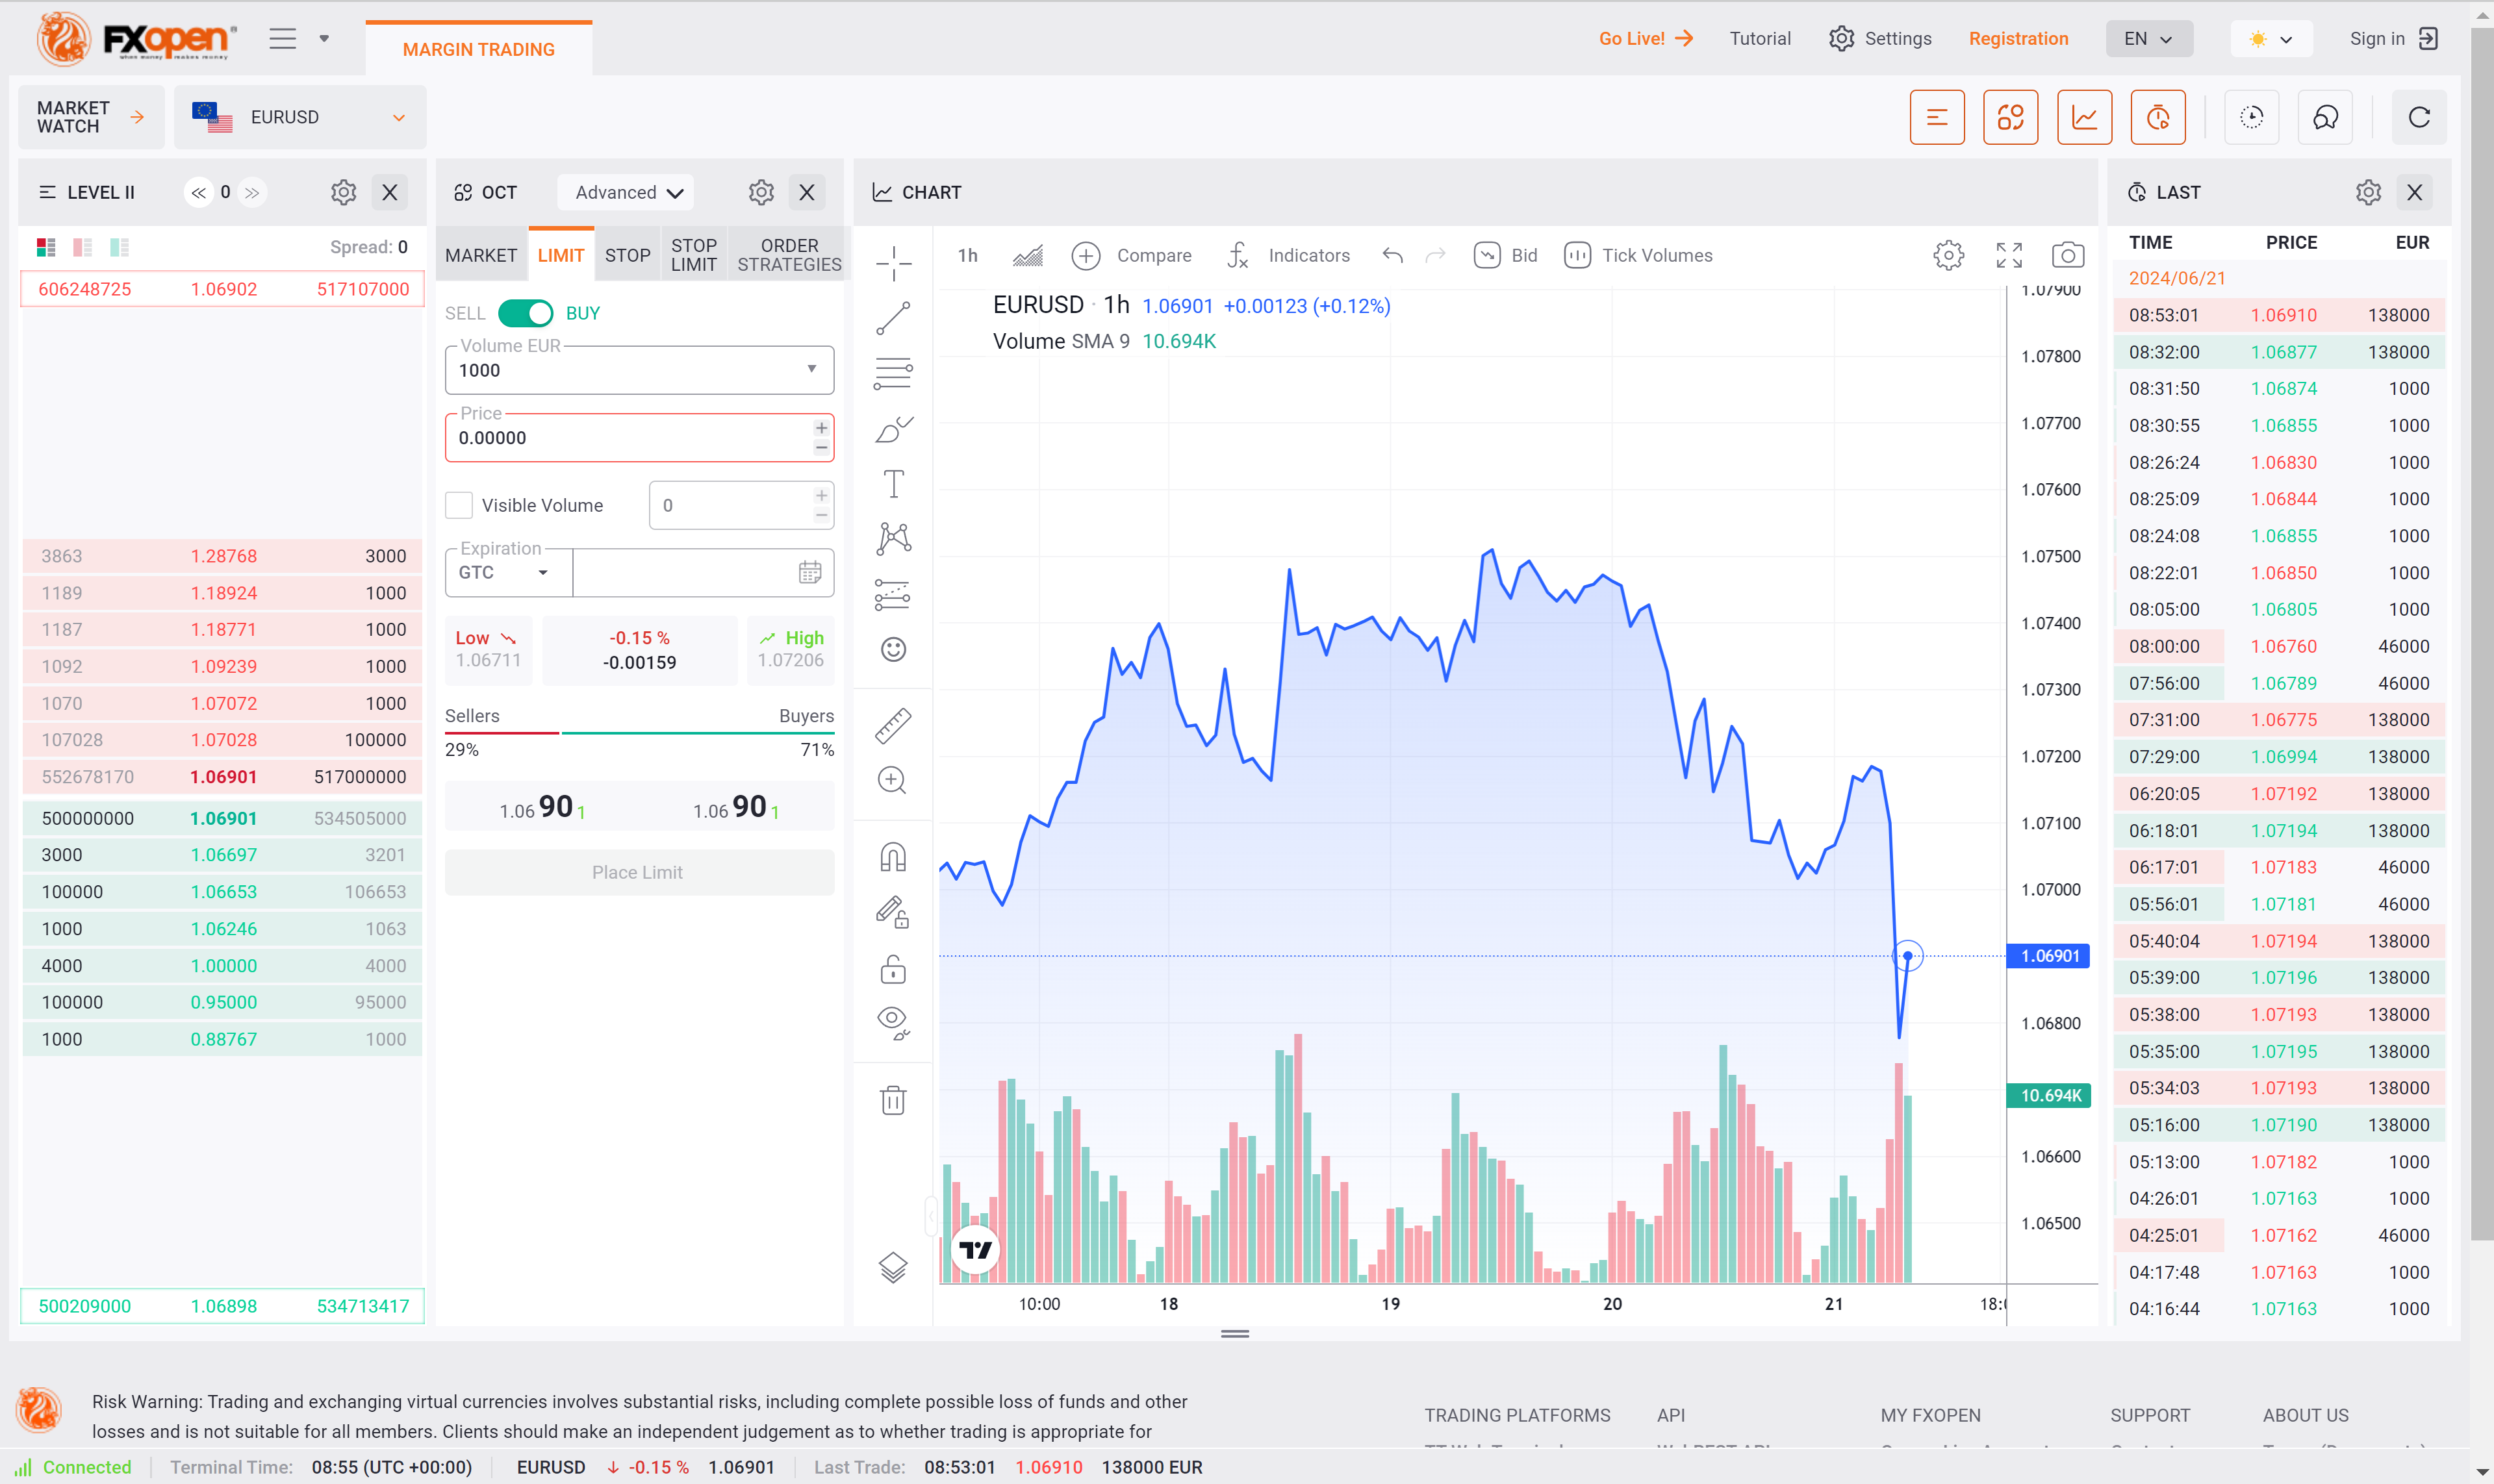Select the trend line drawing tool
2494x1484 pixels.
pos(893,319)
